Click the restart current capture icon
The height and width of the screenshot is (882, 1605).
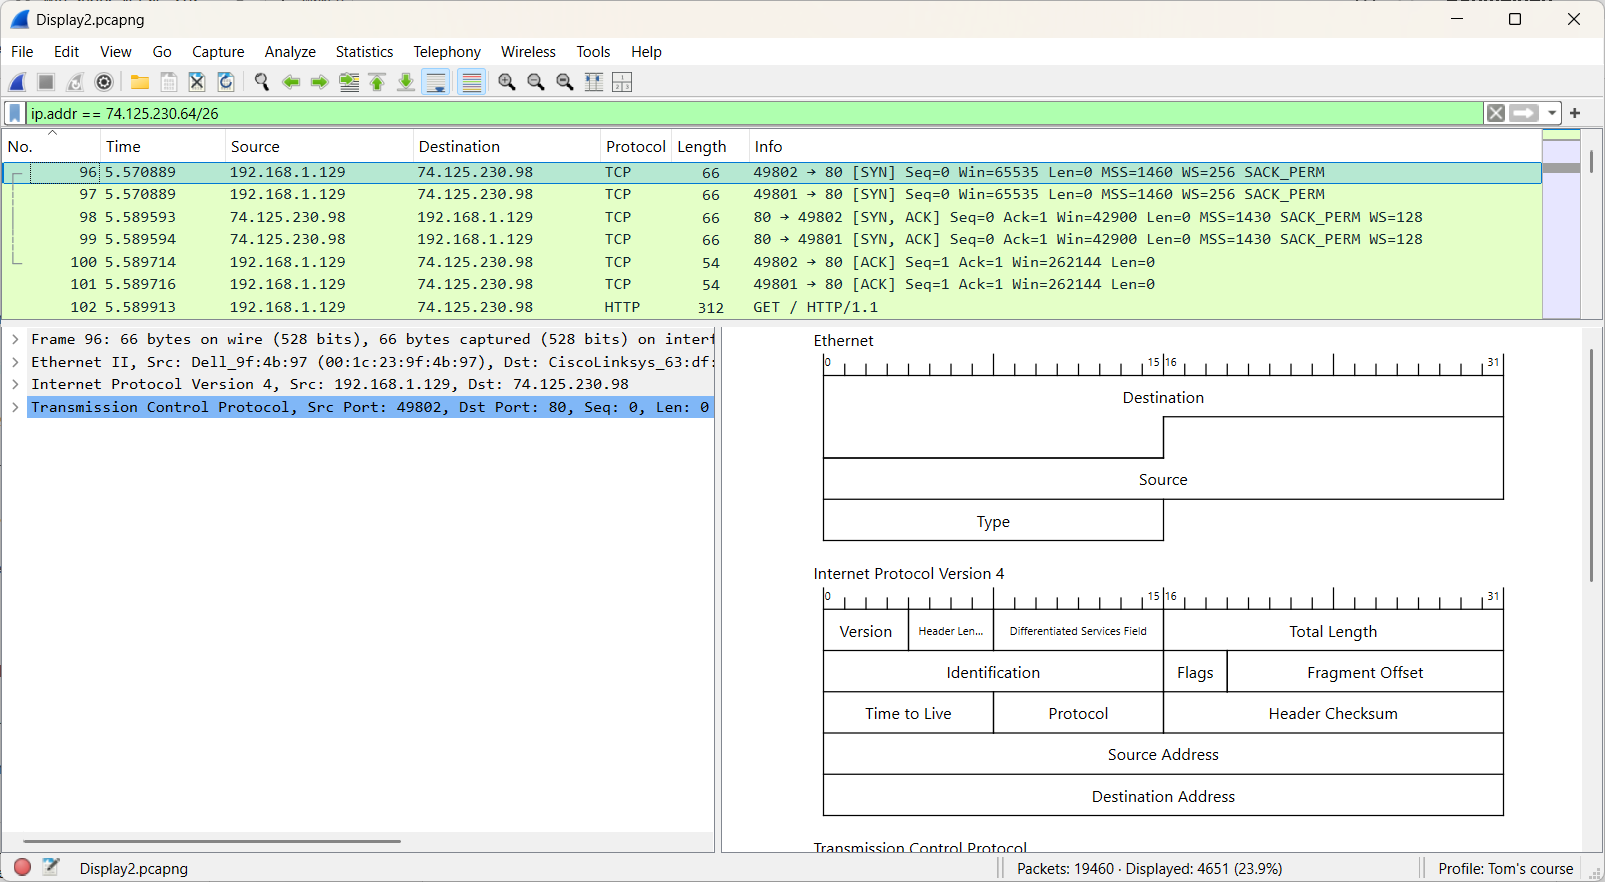pyautogui.click(x=75, y=82)
